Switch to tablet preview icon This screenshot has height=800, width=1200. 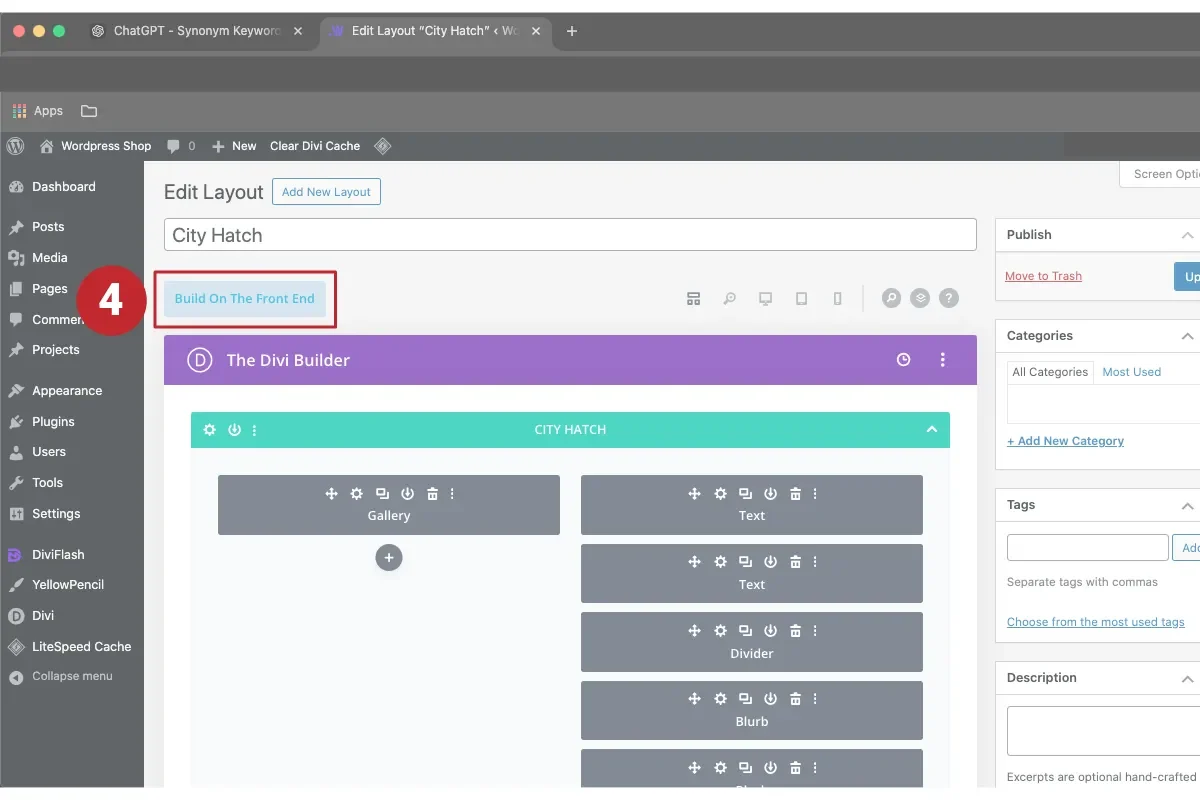point(801,297)
